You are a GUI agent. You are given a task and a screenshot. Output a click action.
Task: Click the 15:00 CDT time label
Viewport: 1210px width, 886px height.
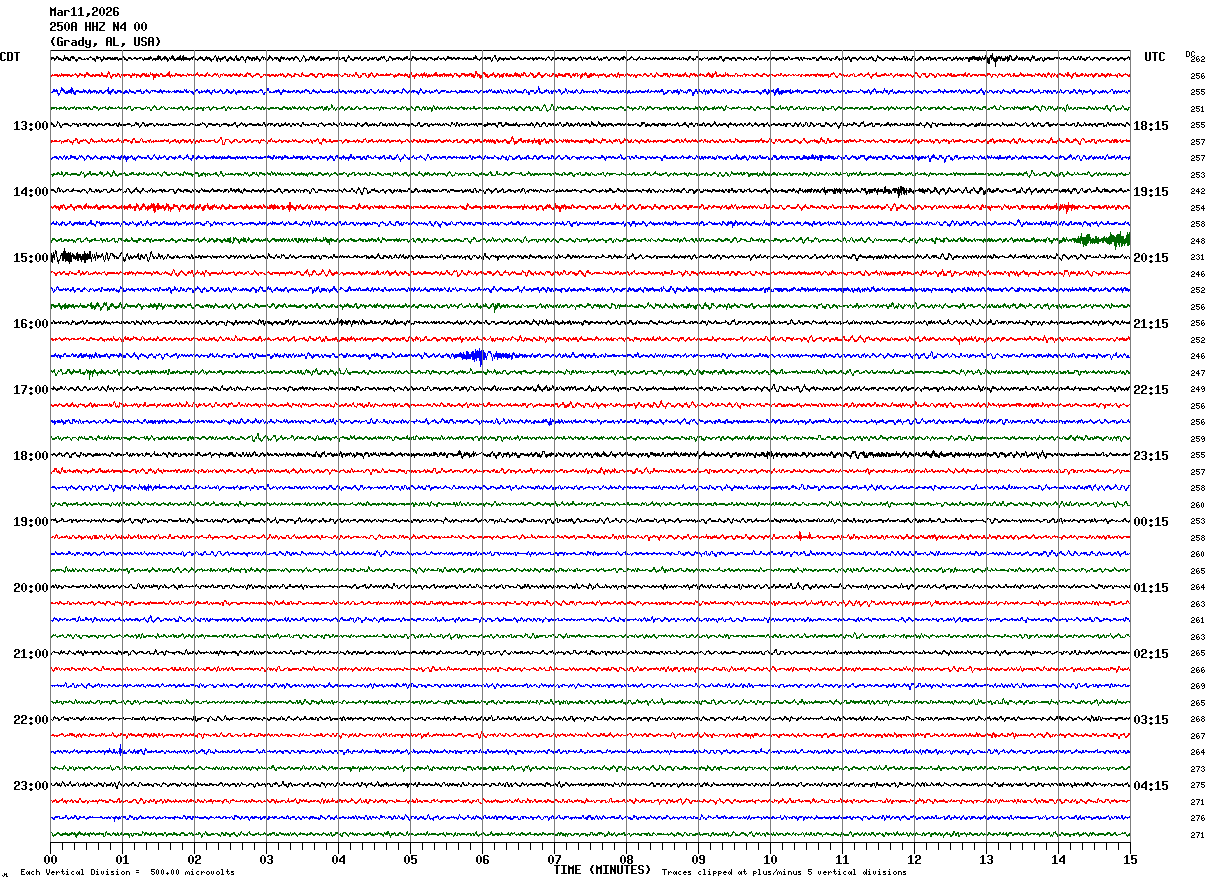[x=31, y=258]
